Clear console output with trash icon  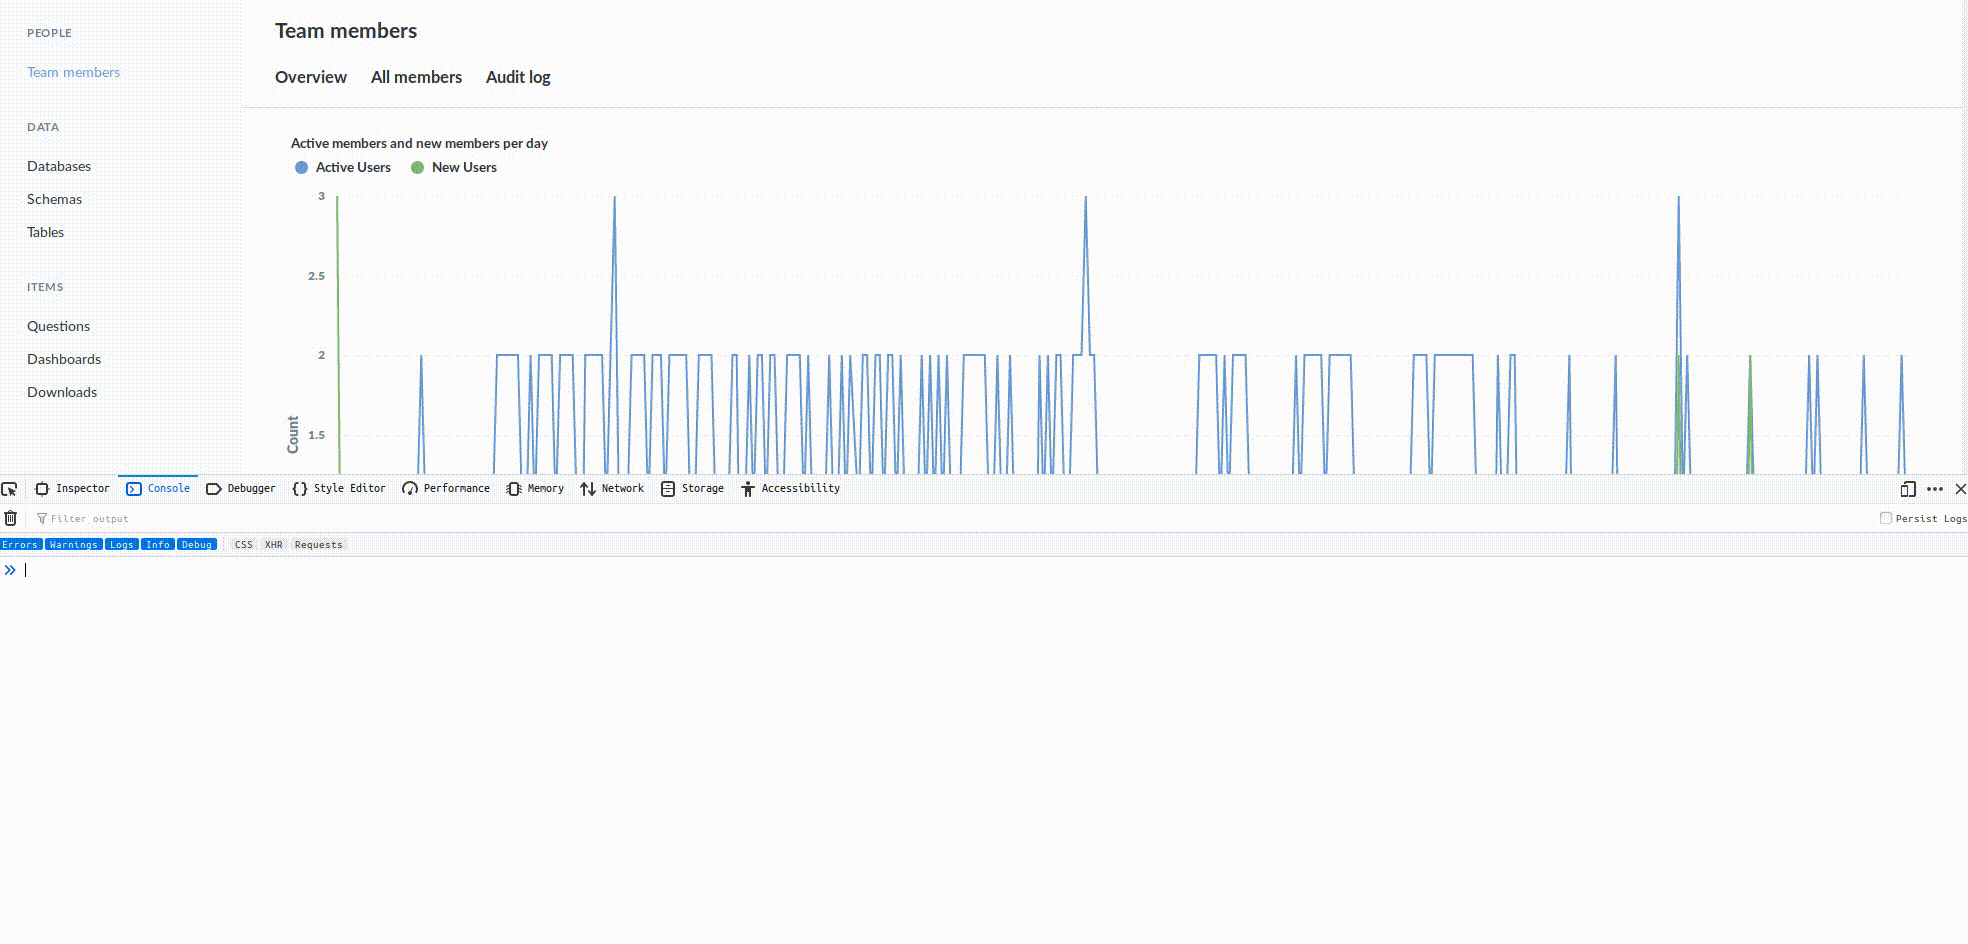pyautogui.click(x=11, y=518)
